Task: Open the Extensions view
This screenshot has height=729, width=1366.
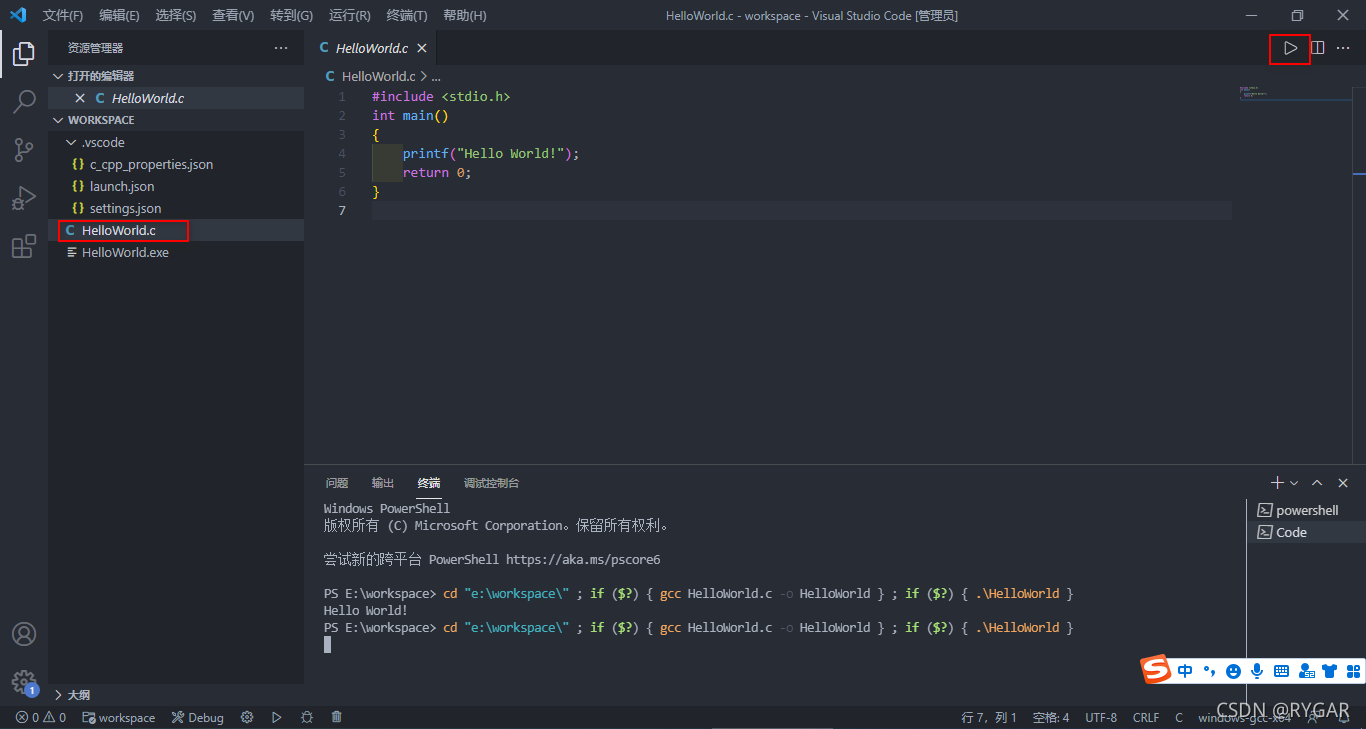Action: pyautogui.click(x=24, y=246)
